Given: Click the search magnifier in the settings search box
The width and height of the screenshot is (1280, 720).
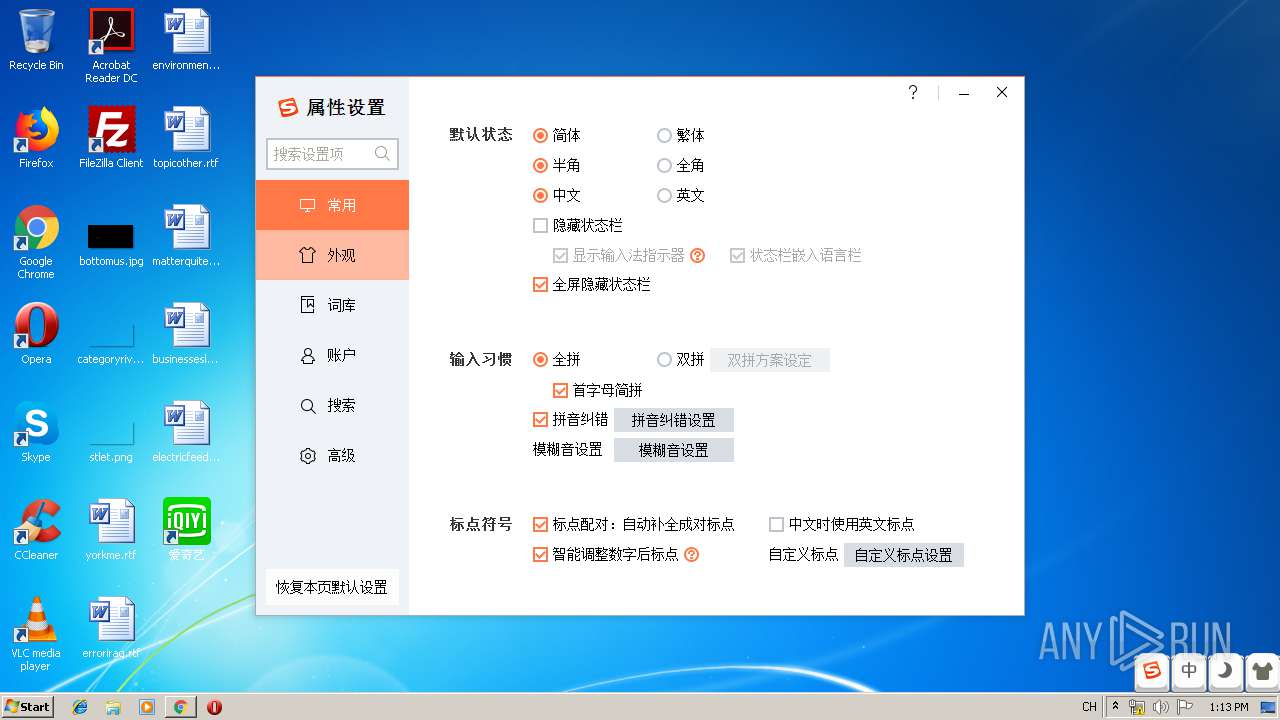Looking at the screenshot, I should (382, 153).
